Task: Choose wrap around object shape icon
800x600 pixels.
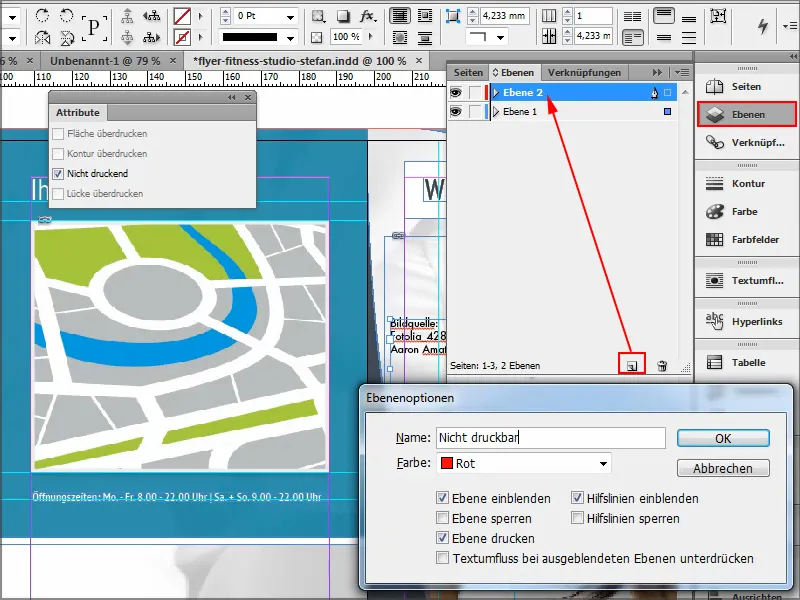Action: pyautogui.click(x=400, y=37)
